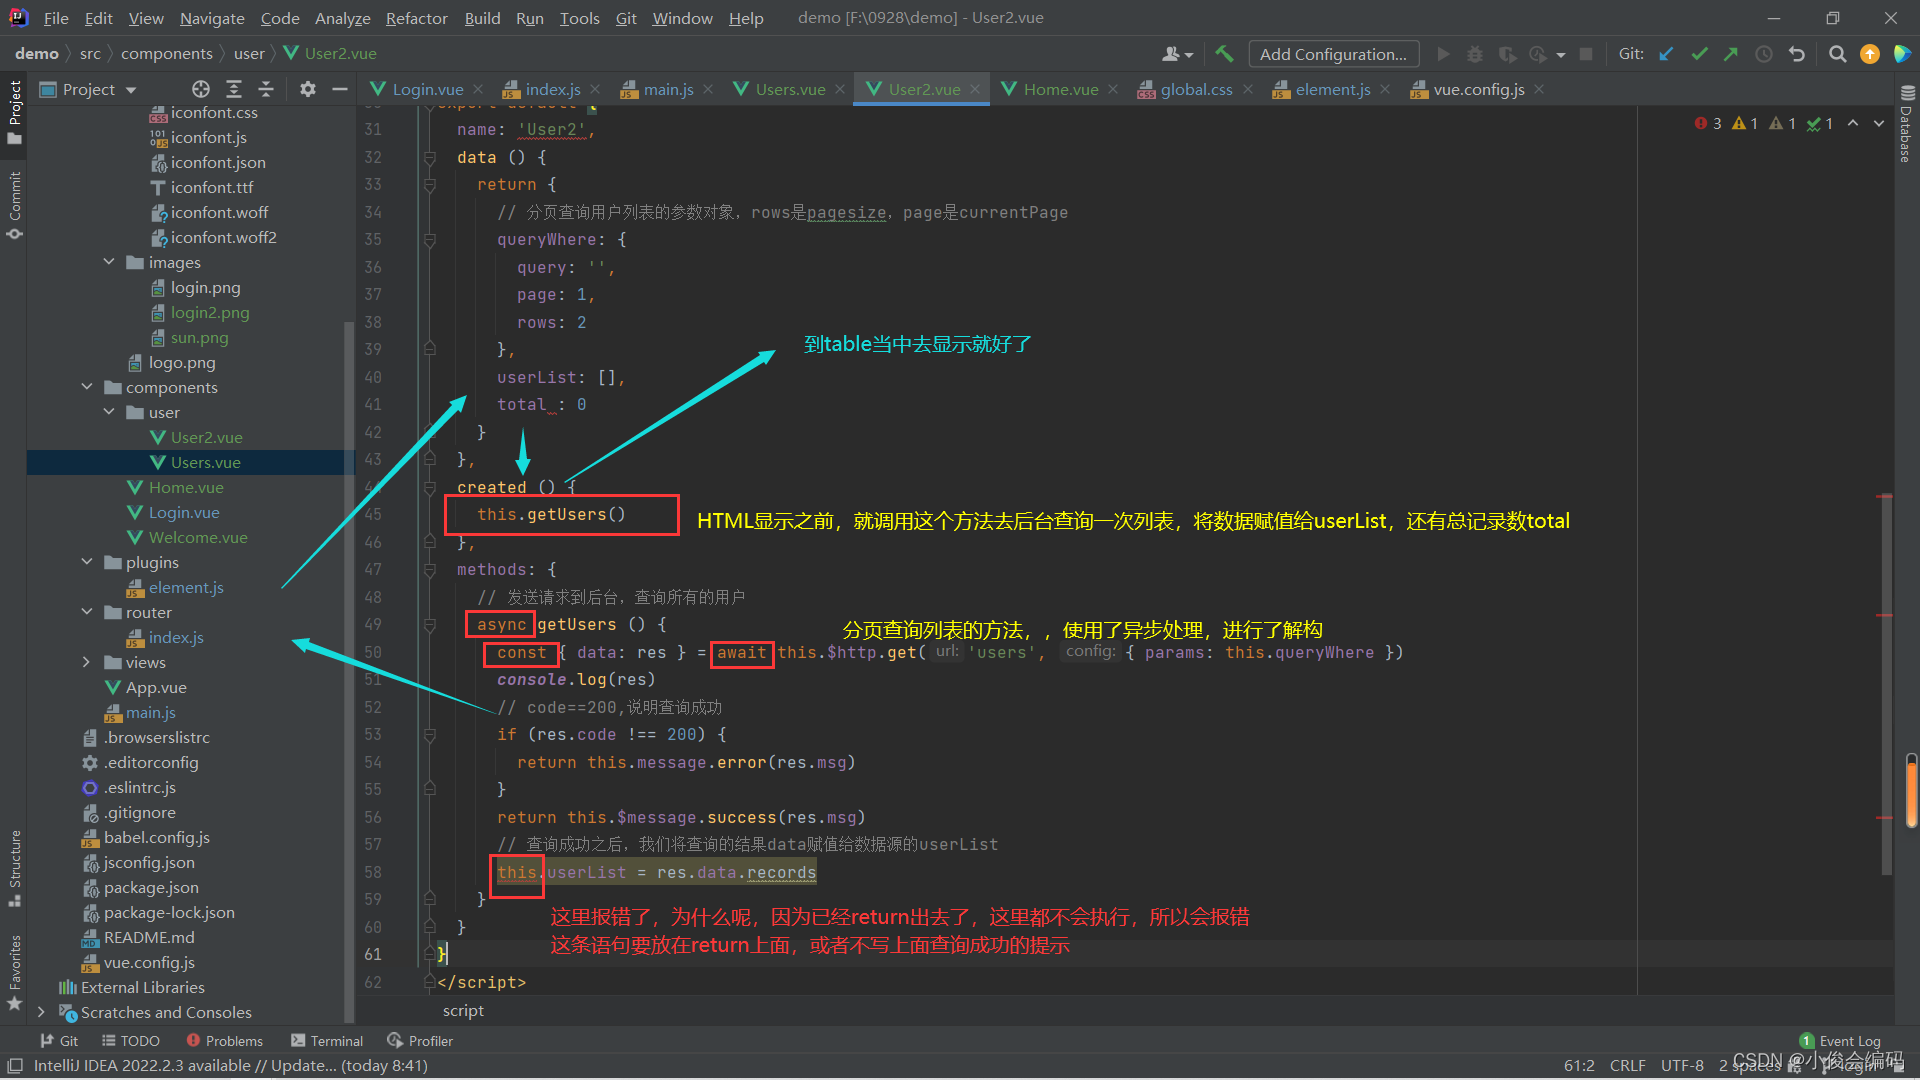The image size is (1920, 1080).
Task: Expand the views folder
Action: pyautogui.click(x=86, y=662)
